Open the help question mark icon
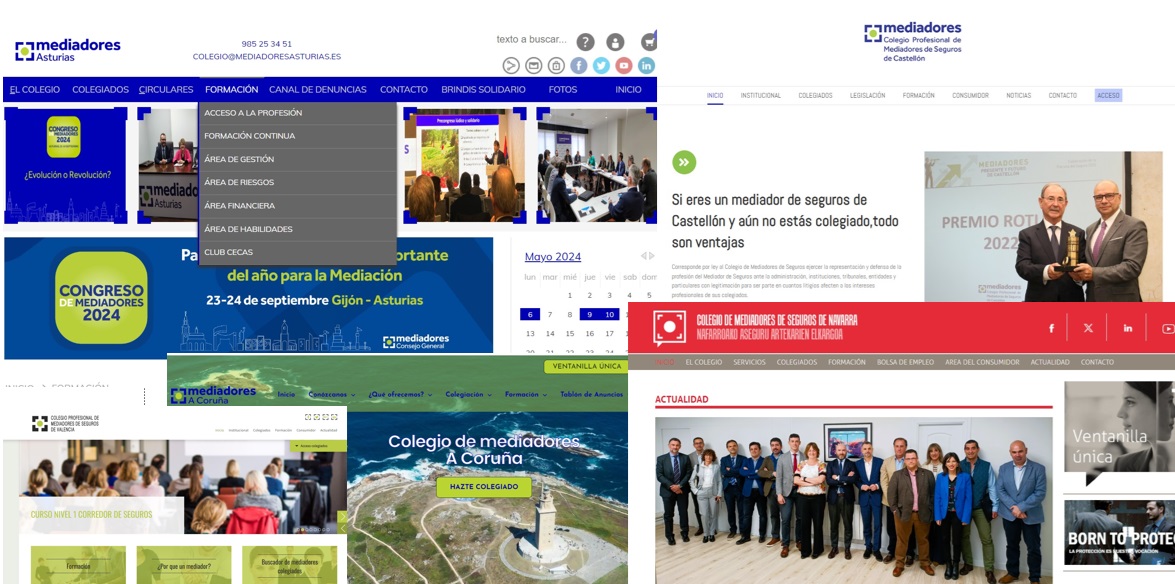This screenshot has width=1175, height=584. [x=585, y=42]
